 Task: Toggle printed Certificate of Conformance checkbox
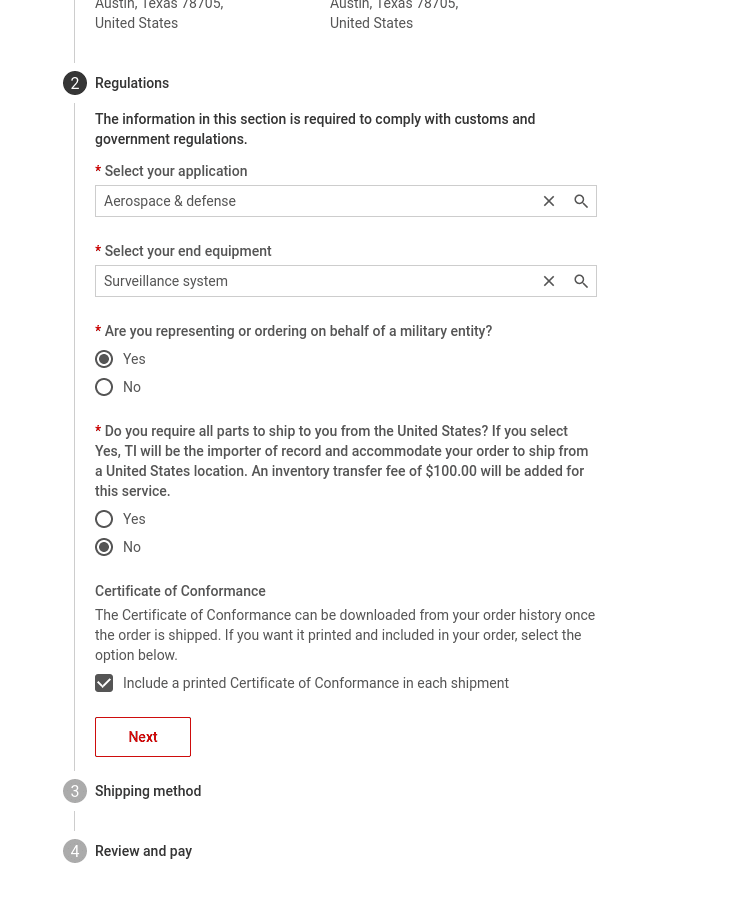(x=104, y=683)
